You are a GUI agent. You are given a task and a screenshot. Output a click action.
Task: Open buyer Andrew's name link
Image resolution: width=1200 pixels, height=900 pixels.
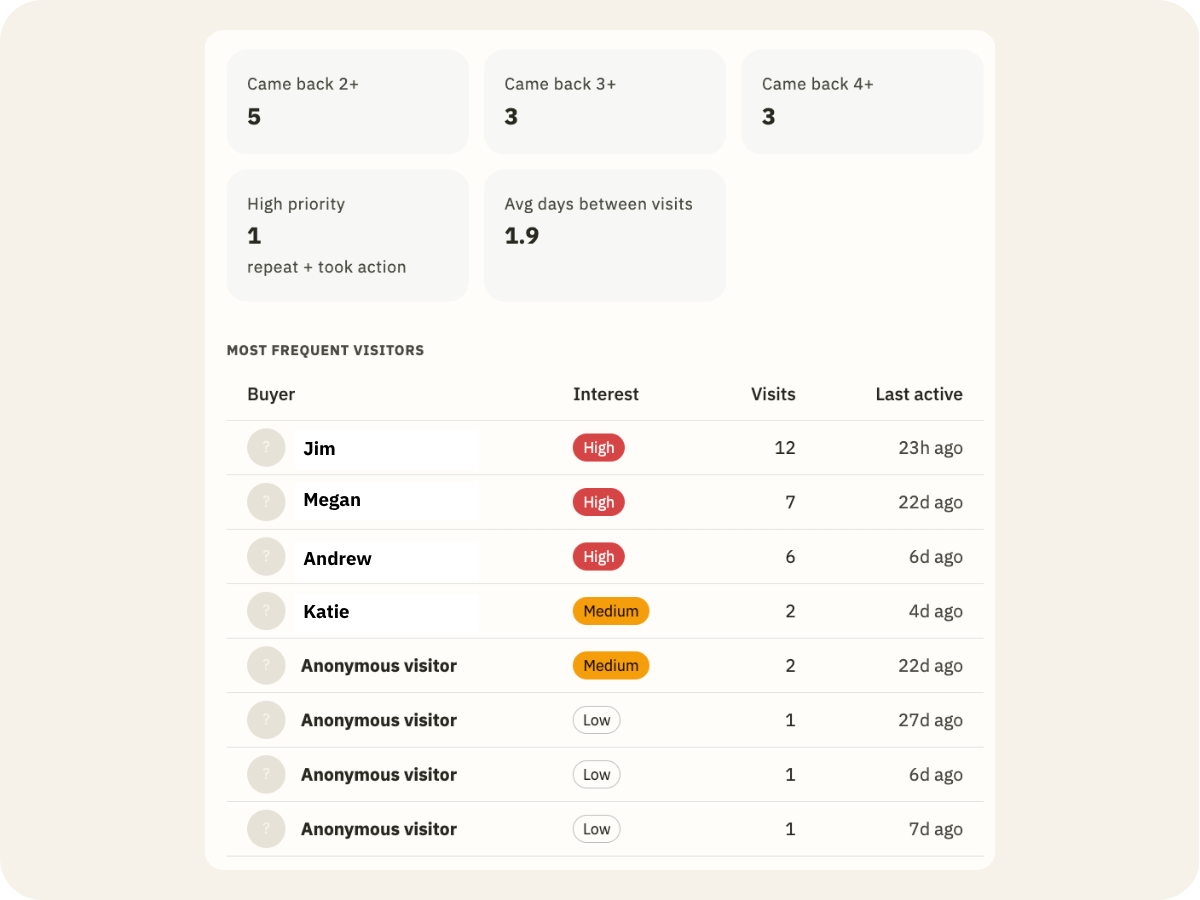pyautogui.click(x=337, y=559)
